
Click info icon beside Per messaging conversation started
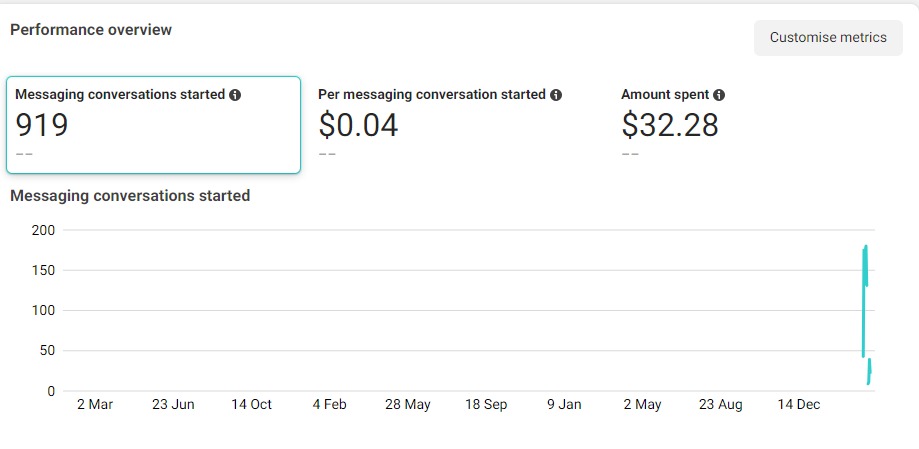[x=556, y=95]
